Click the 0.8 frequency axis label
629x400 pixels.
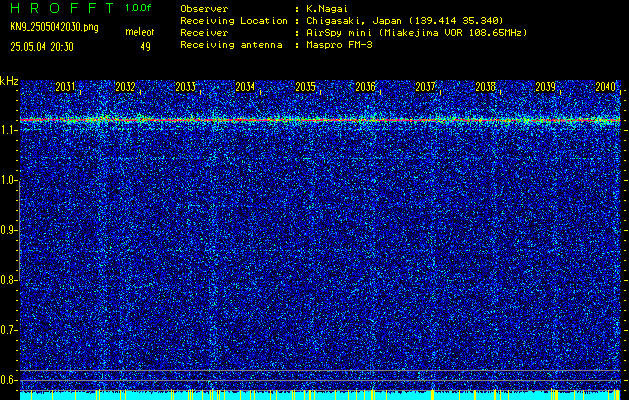(x=8, y=280)
